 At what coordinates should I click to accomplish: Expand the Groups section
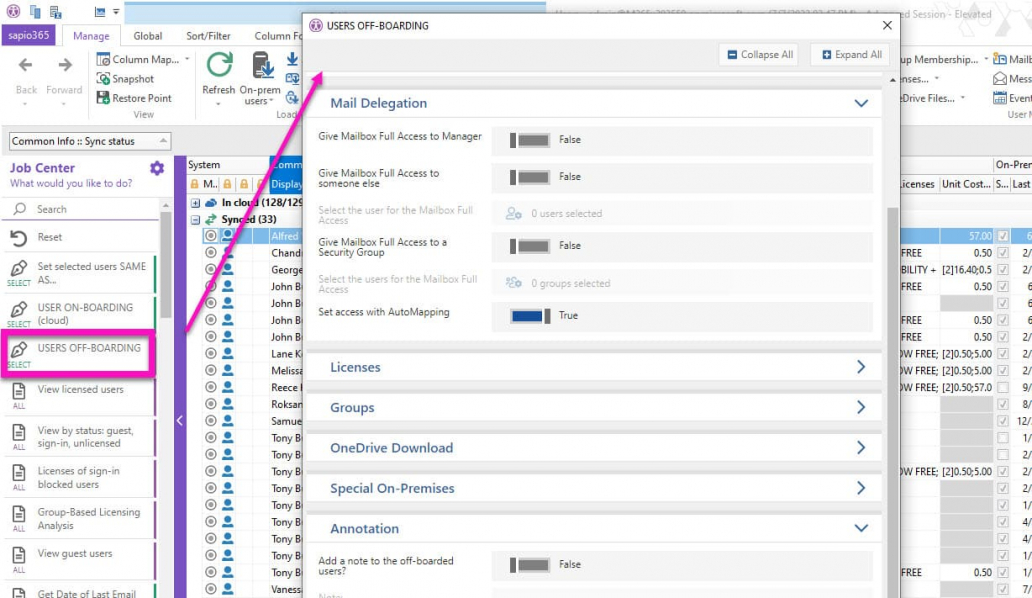(x=861, y=408)
